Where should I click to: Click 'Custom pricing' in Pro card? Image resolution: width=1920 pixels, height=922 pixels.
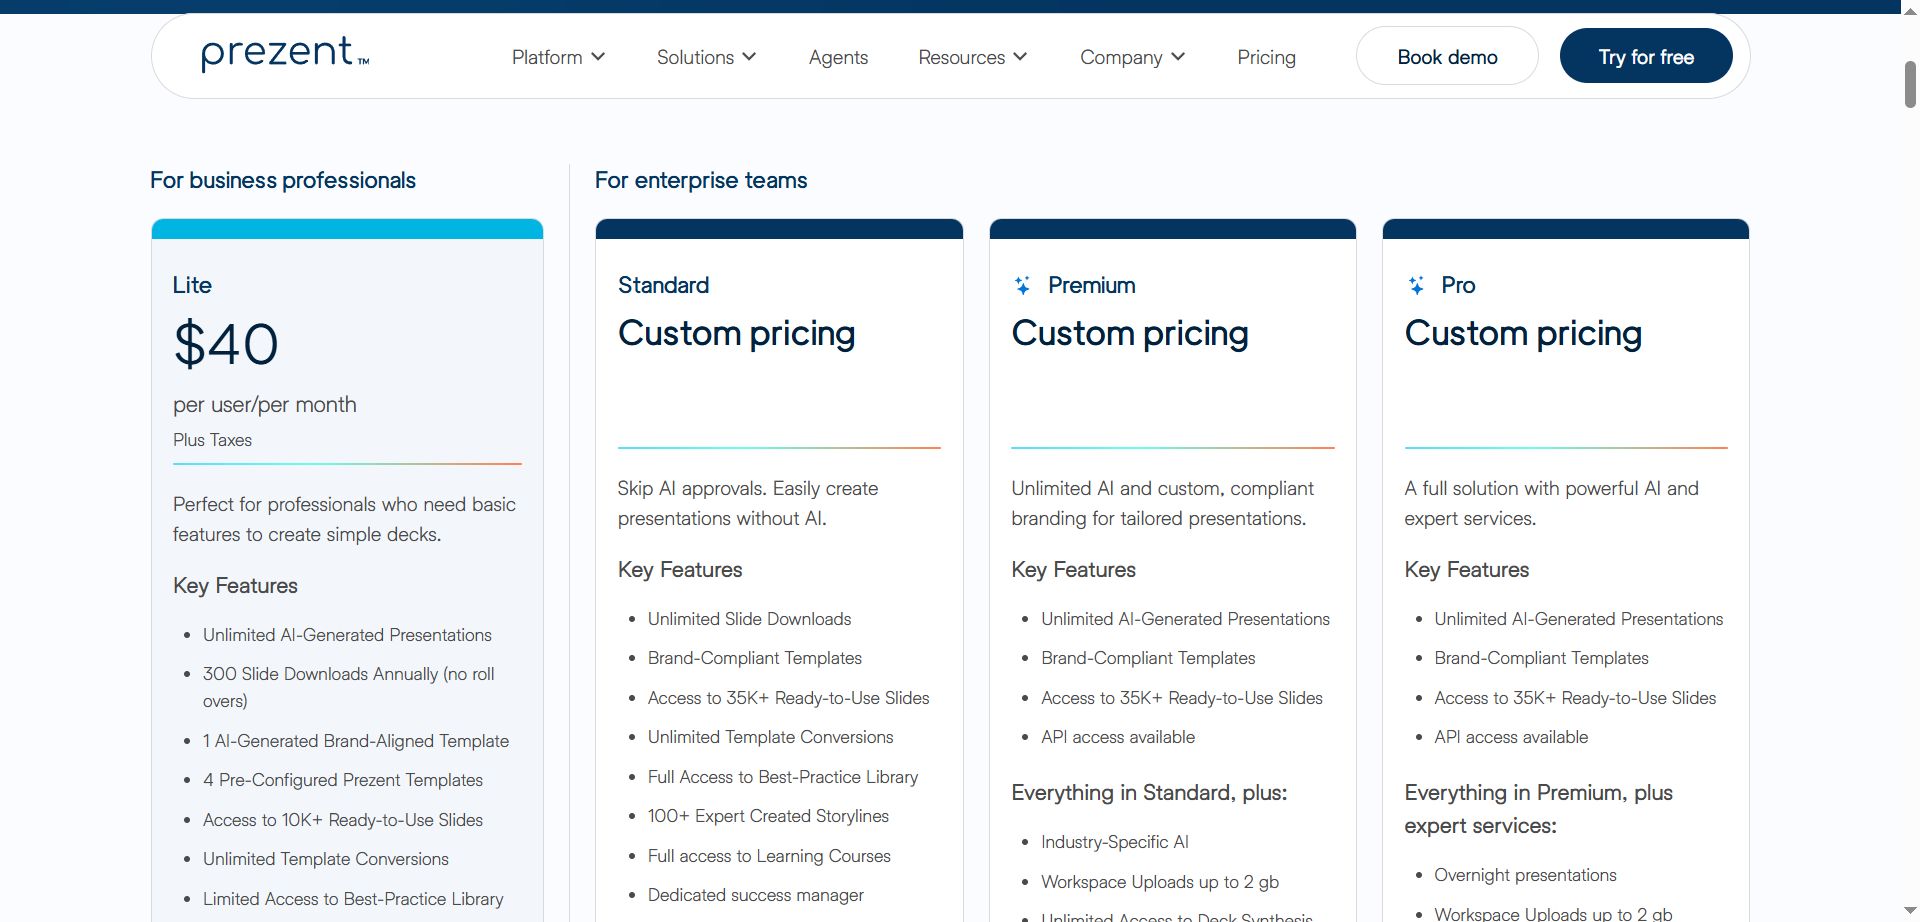tap(1523, 333)
